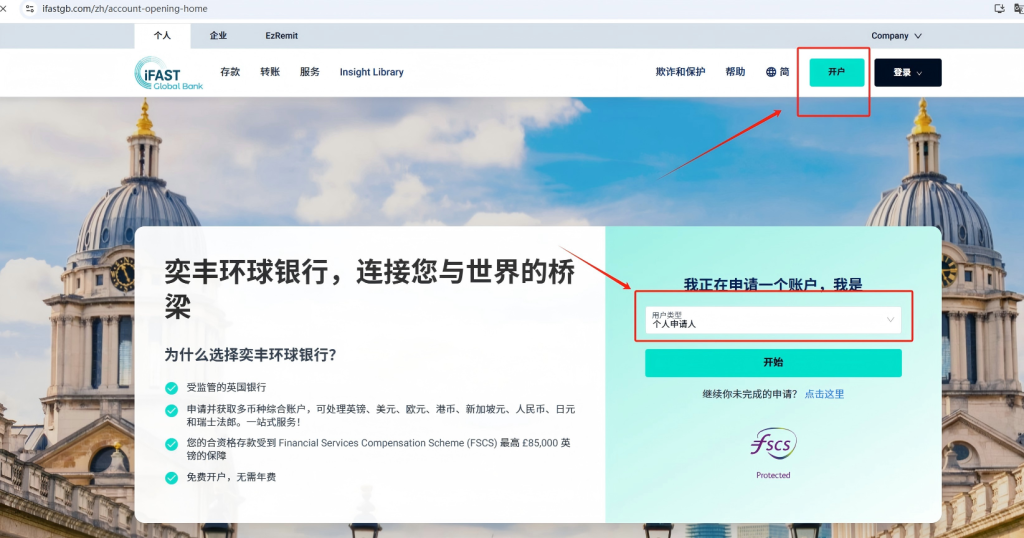Click the 开户 open account button

tap(837, 72)
